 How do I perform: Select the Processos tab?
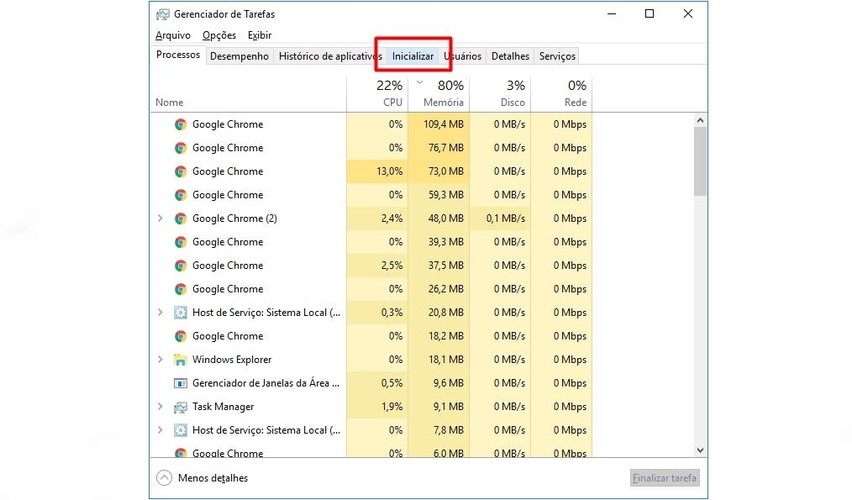point(178,55)
